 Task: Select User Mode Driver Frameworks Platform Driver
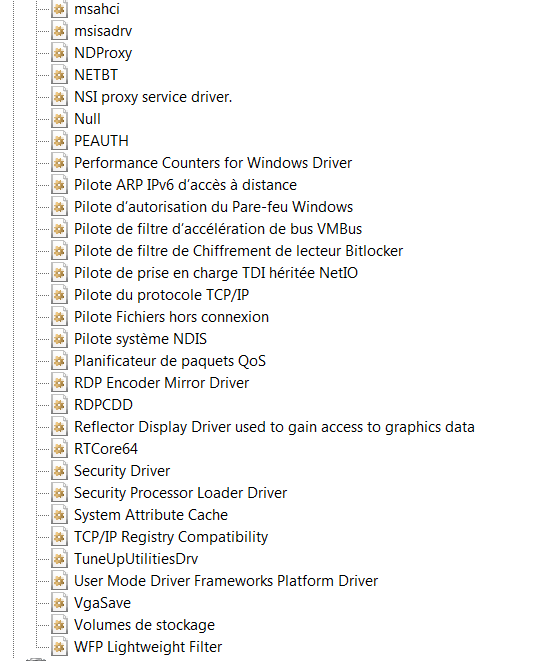point(226,580)
